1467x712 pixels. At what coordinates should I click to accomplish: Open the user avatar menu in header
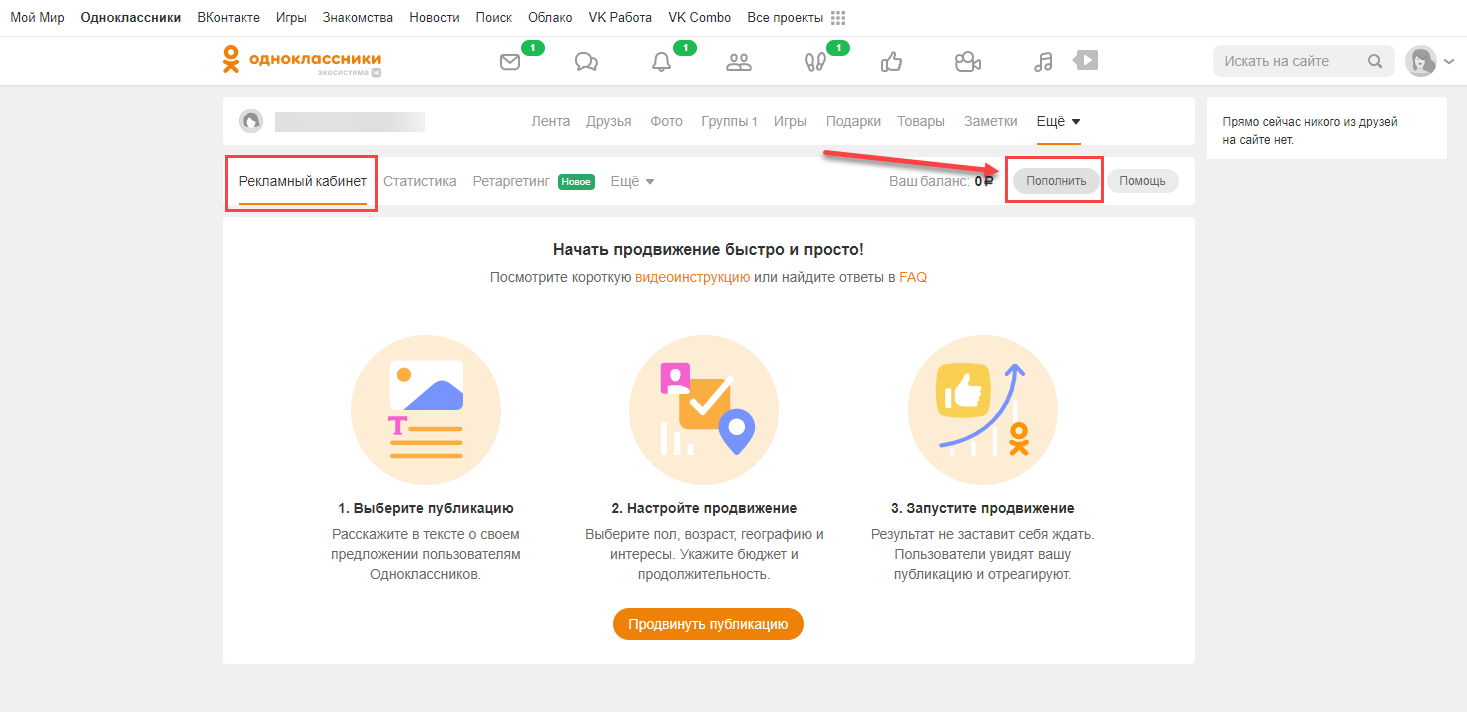(x=1428, y=61)
